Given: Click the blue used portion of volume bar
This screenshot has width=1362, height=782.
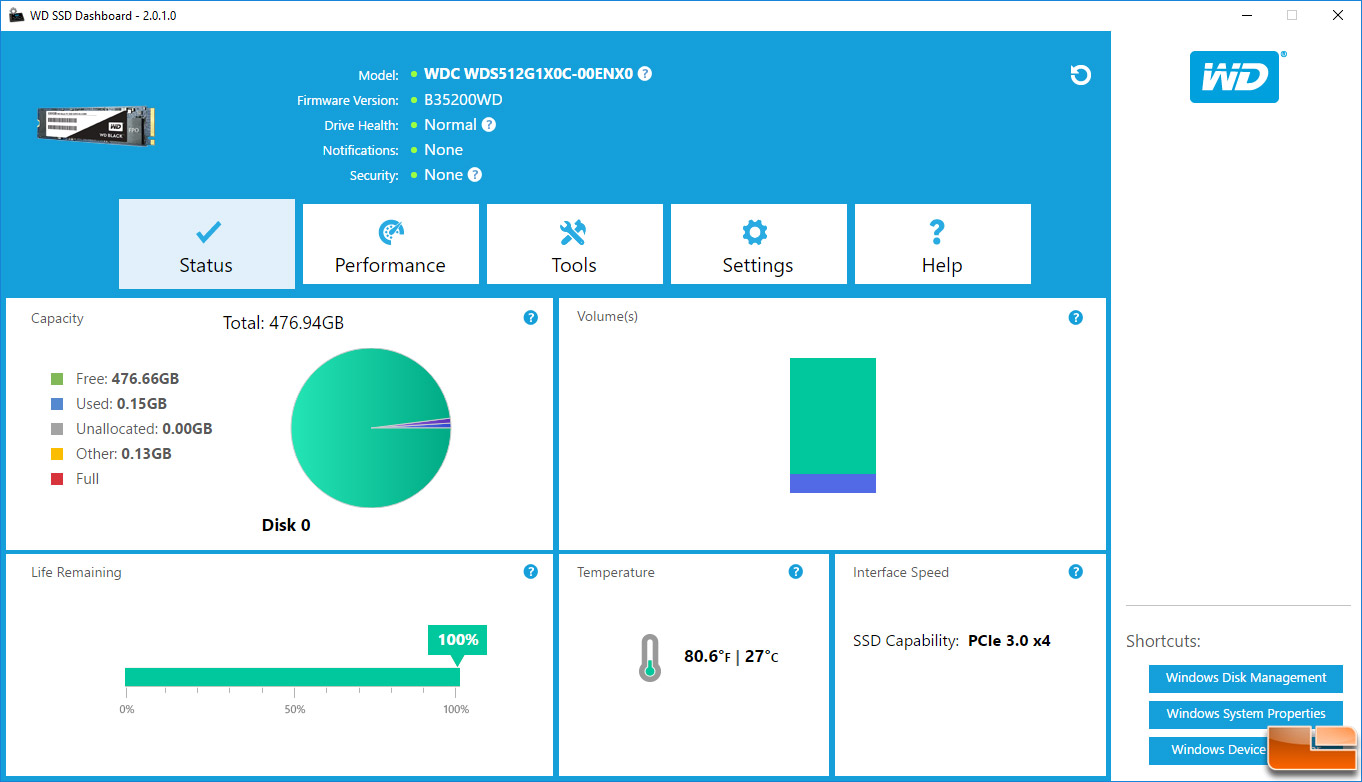Looking at the screenshot, I should [833, 483].
